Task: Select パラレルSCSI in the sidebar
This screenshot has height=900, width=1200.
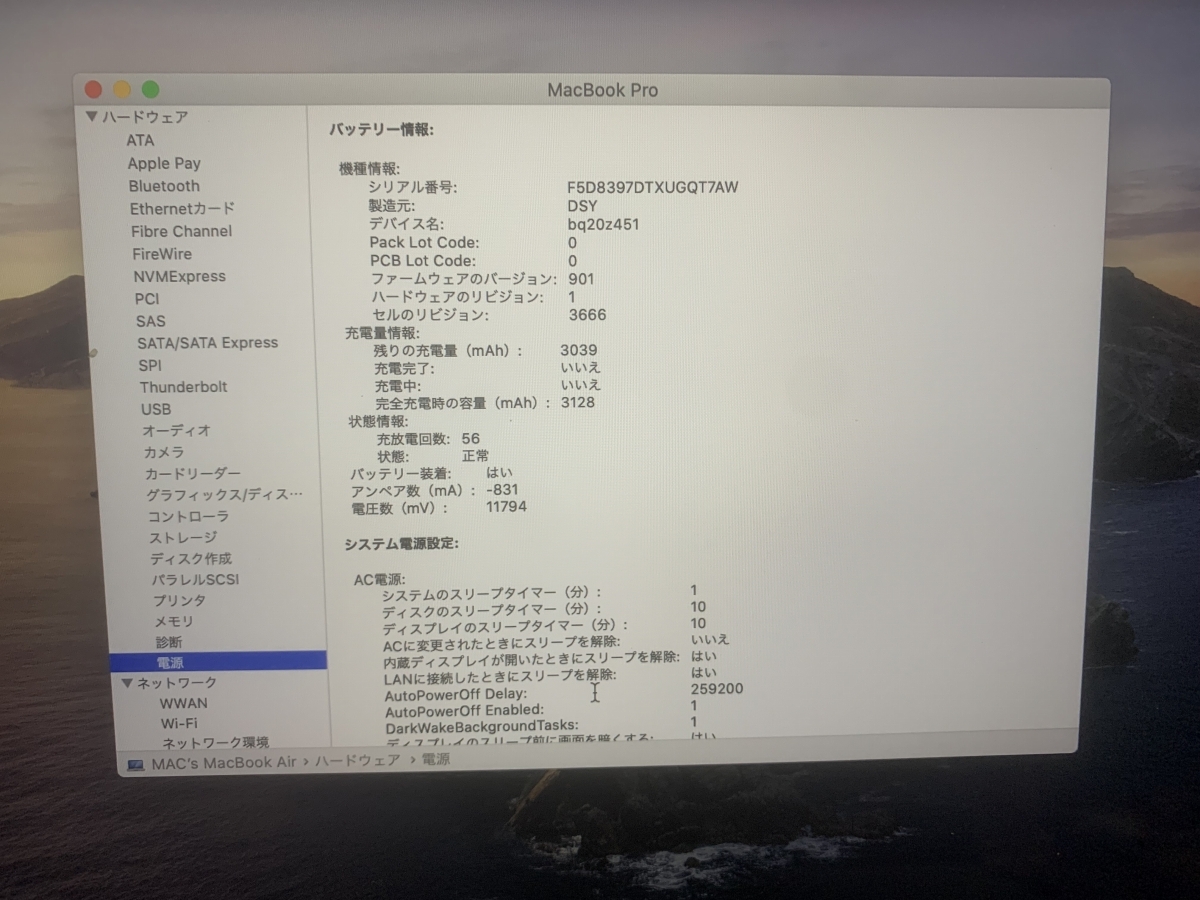Action: tap(196, 579)
